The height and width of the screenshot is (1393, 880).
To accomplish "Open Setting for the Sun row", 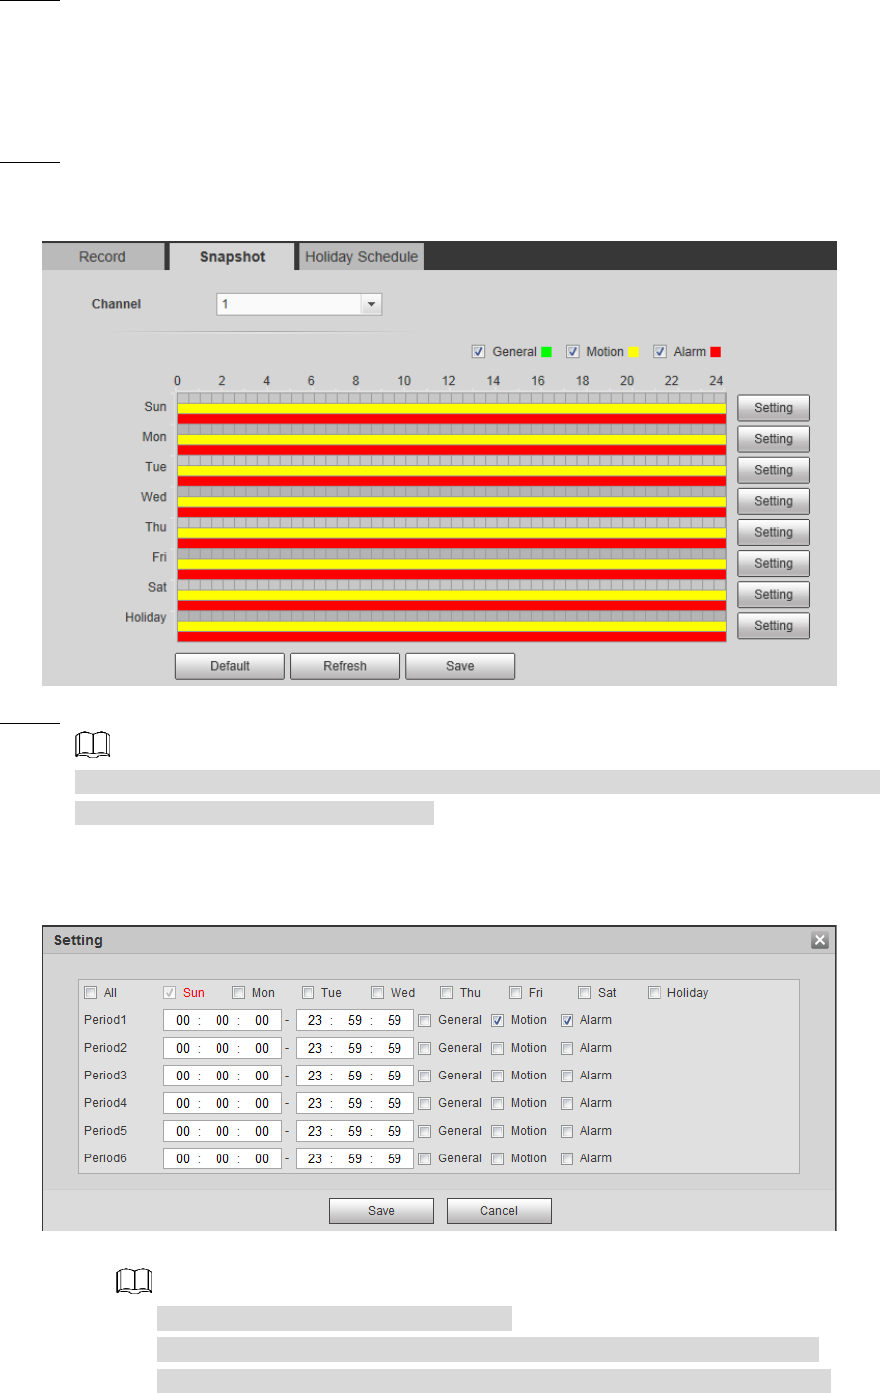I will [773, 408].
